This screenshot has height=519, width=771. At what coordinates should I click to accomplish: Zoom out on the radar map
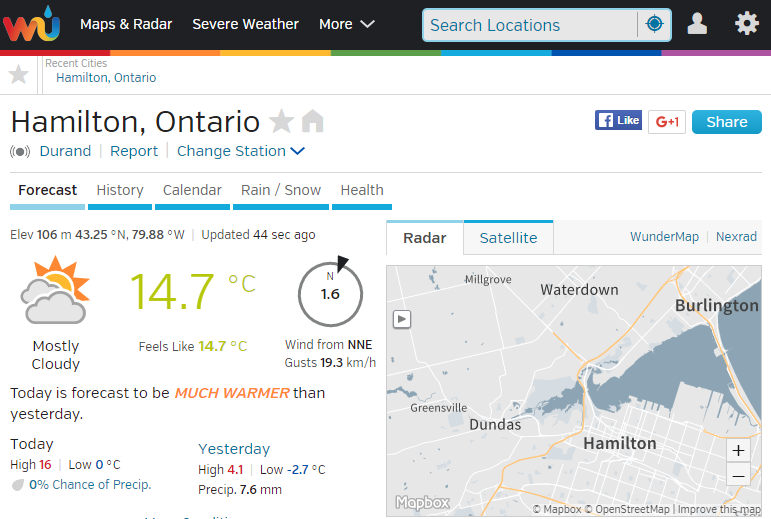(x=738, y=475)
